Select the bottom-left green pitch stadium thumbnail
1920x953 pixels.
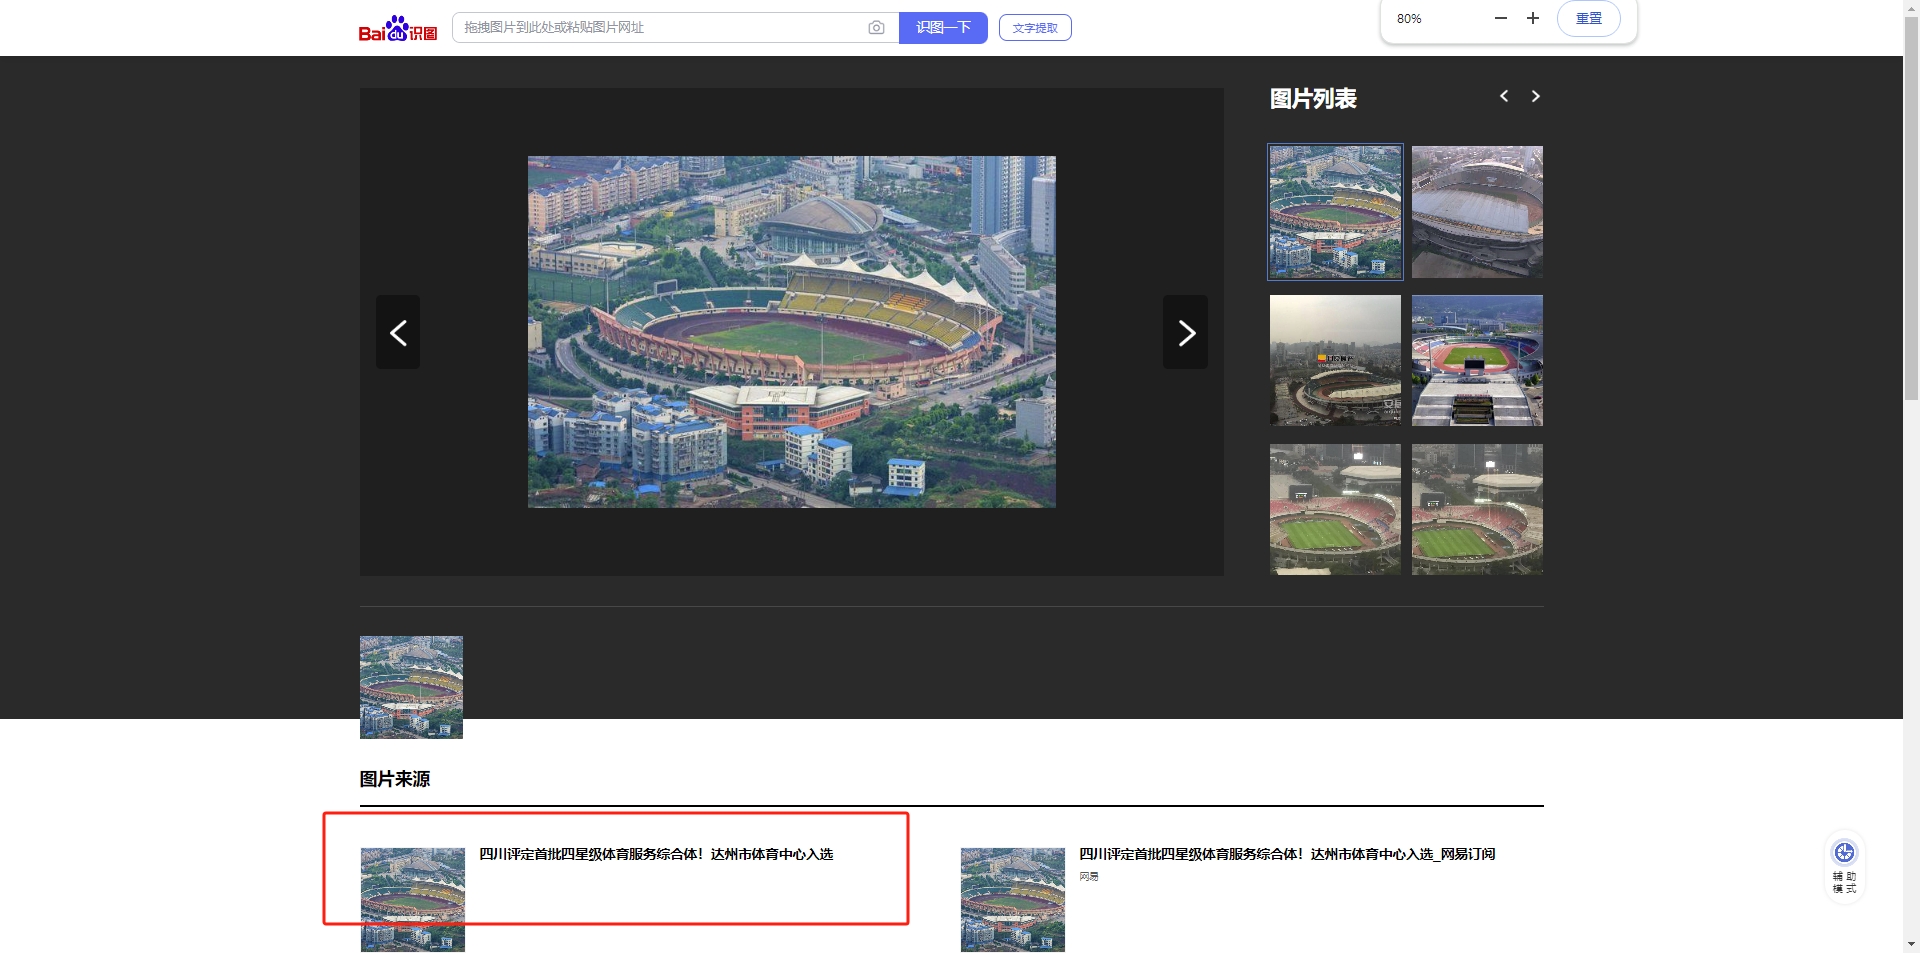pos(1335,509)
